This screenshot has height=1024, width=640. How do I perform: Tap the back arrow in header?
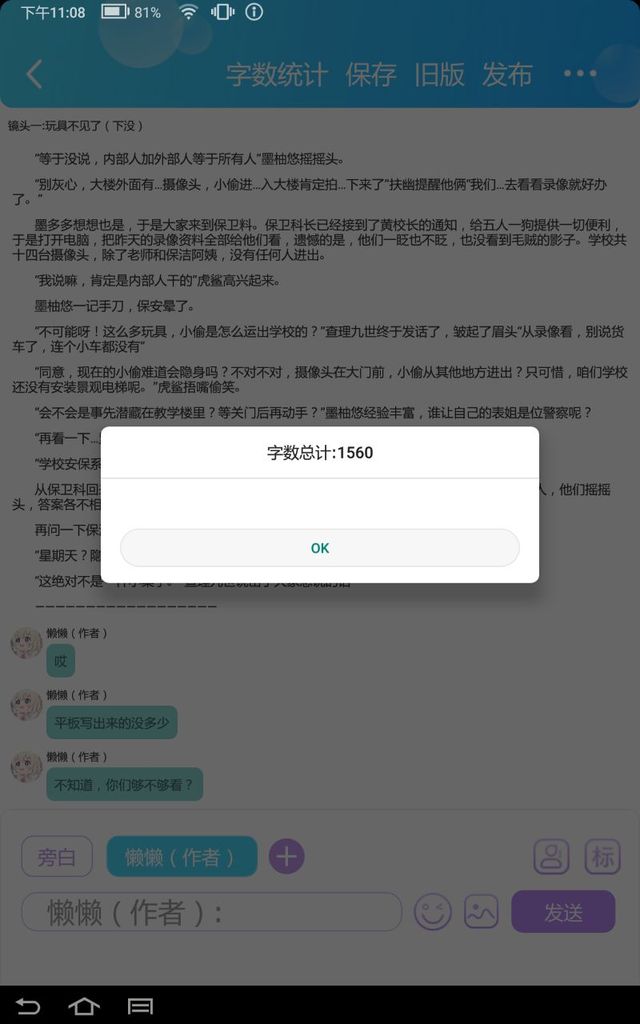(34, 74)
